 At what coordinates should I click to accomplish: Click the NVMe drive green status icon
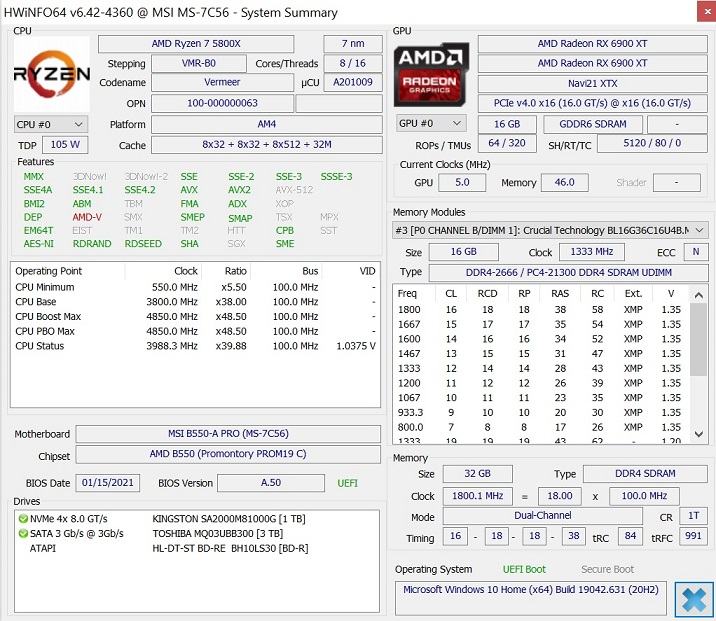23,519
